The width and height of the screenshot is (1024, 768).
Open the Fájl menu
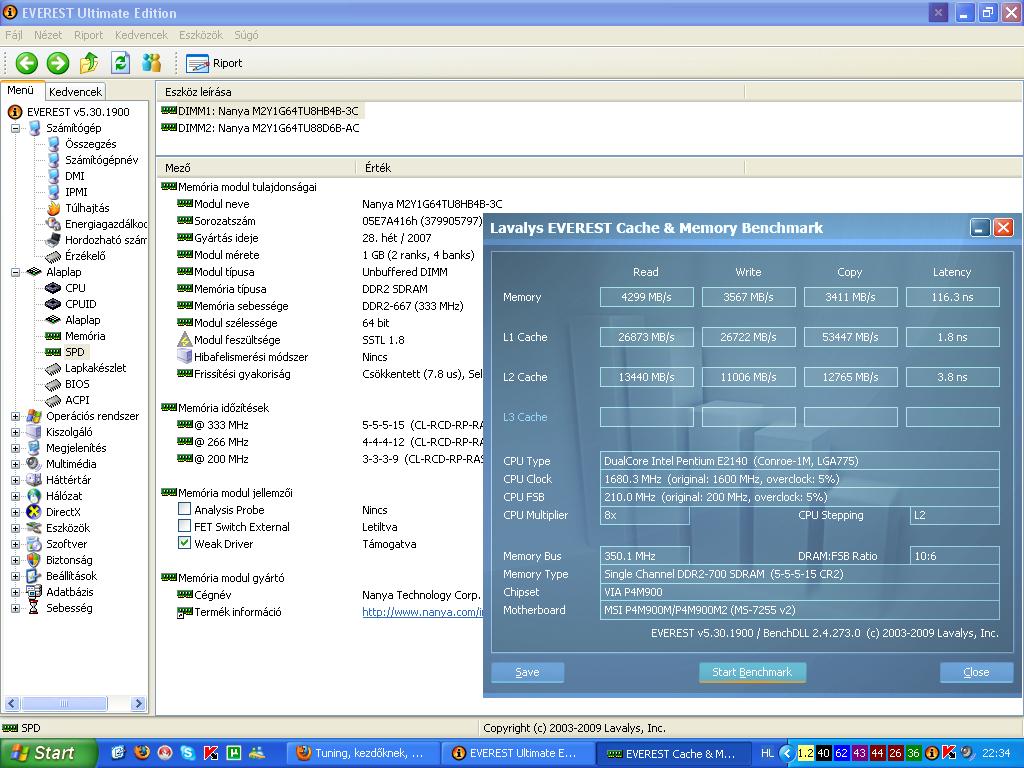click(x=14, y=35)
